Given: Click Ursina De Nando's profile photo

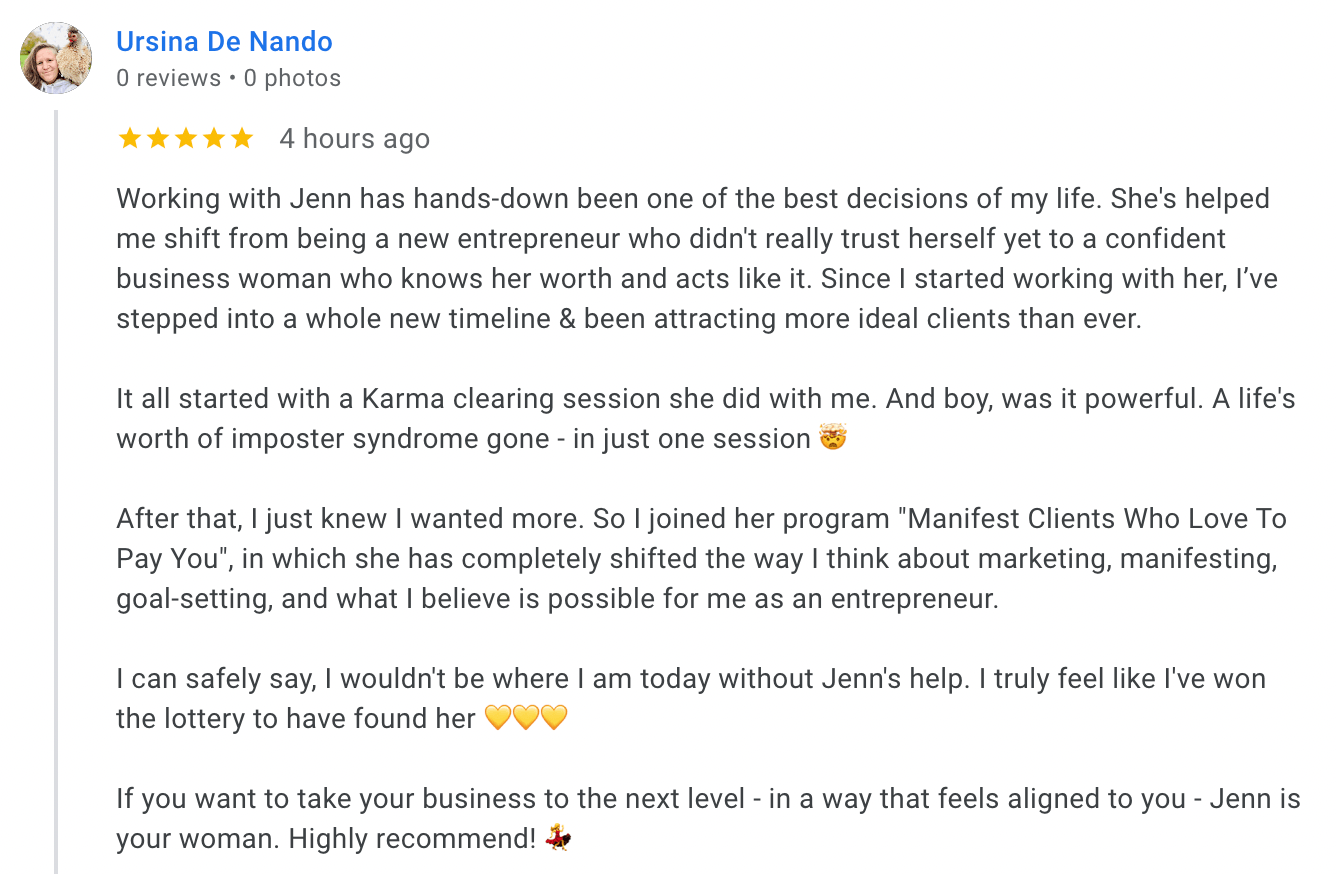Looking at the screenshot, I should (x=56, y=58).
